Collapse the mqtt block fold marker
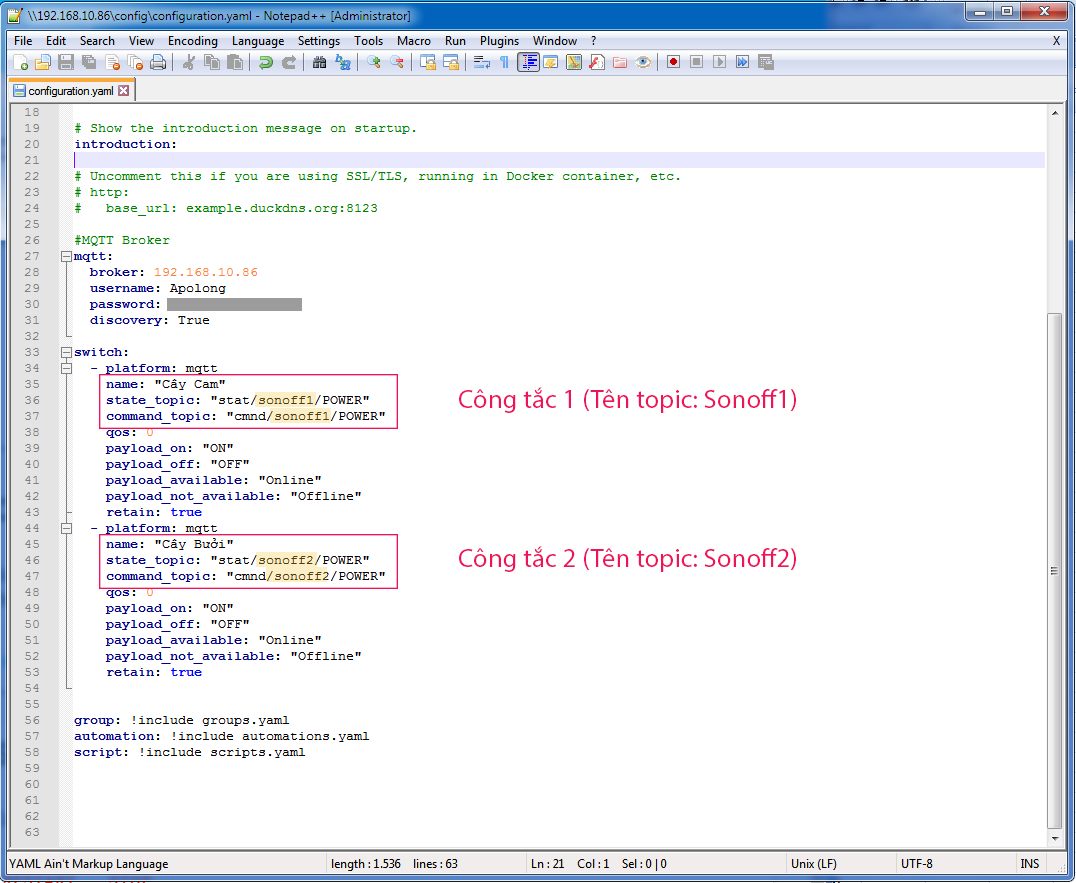The width and height of the screenshot is (1076, 883). click(66, 256)
